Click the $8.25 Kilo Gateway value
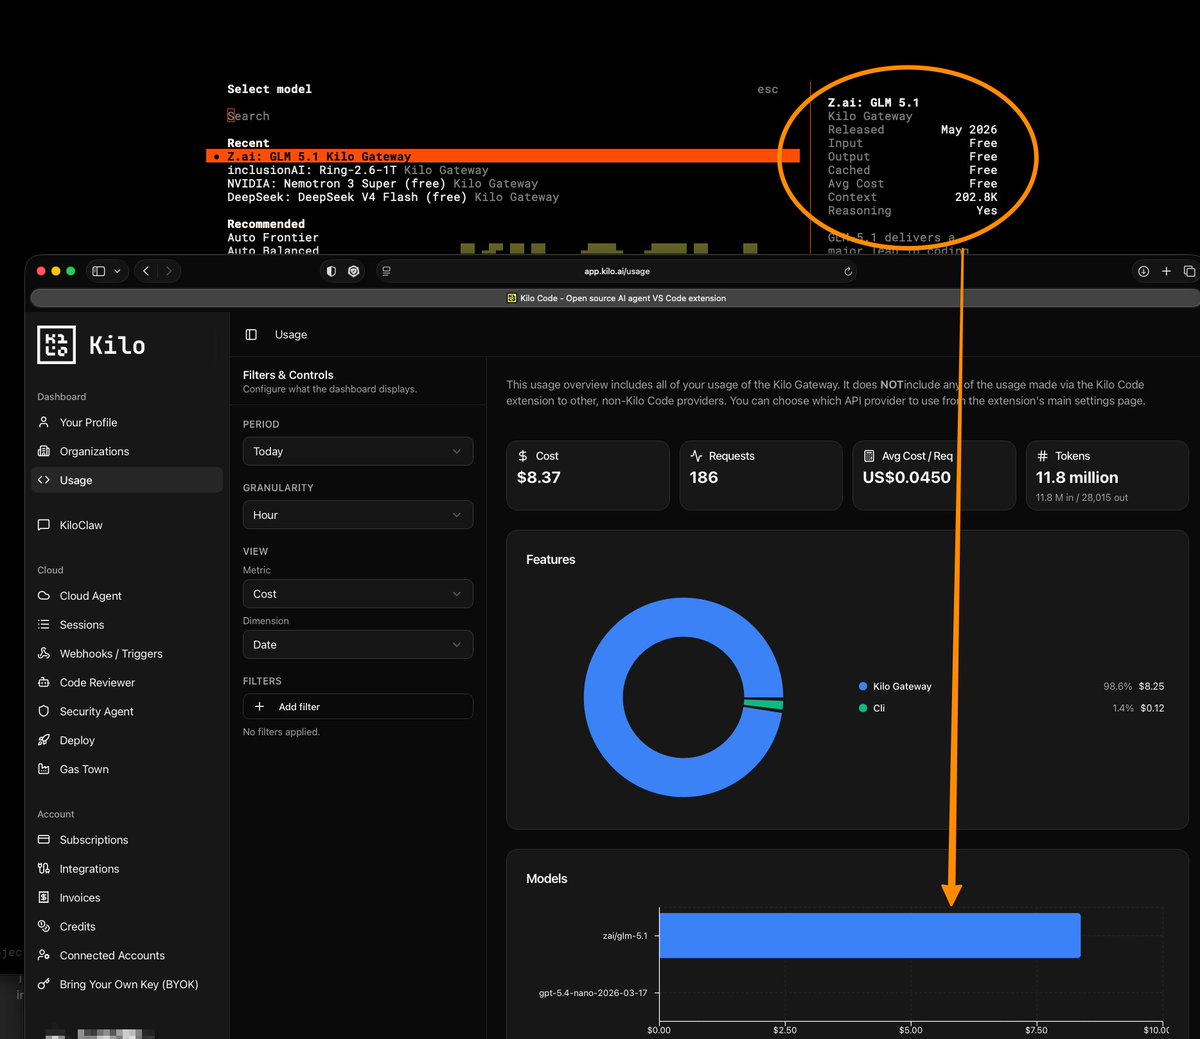The height and width of the screenshot is (1039, 1200). coord(1151,686)
